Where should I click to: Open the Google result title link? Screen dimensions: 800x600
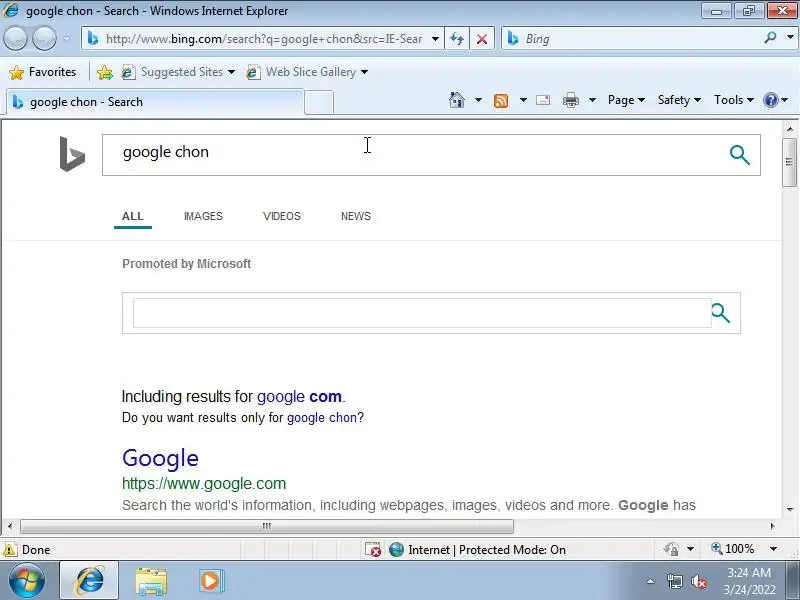(x=160, y=458)
